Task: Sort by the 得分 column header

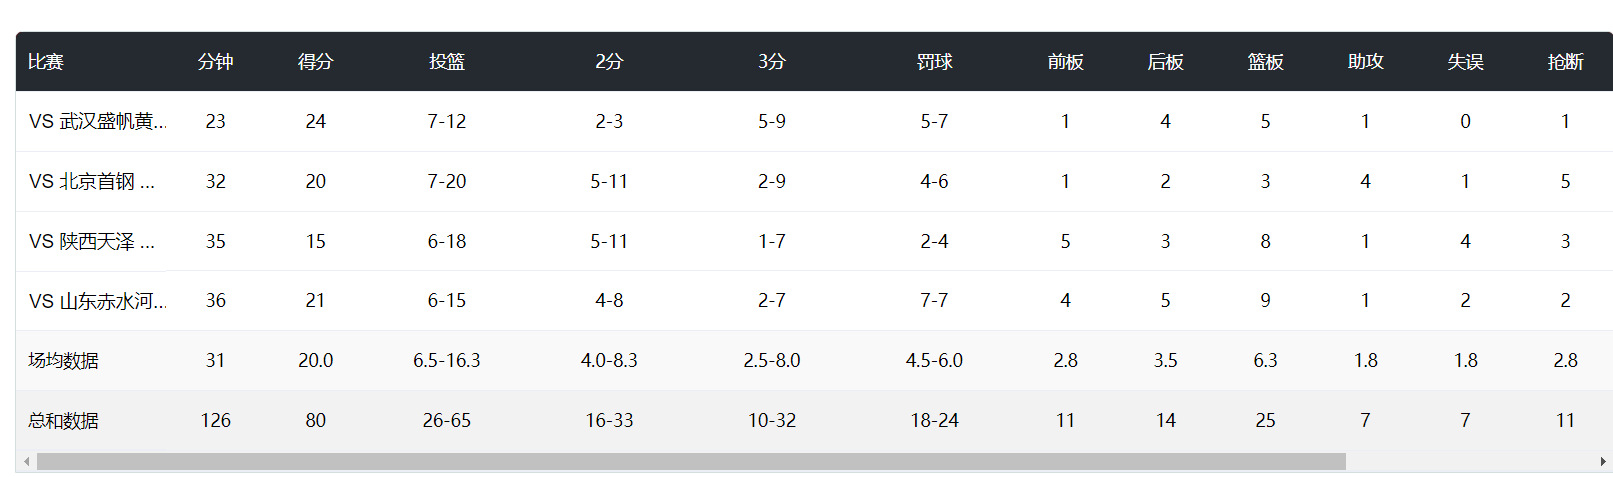Action: coord(315,62)
